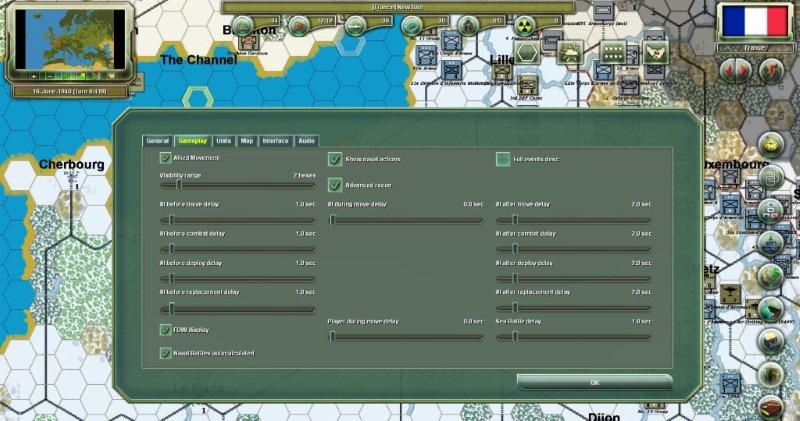Toggle the Advanced recon checkbox

pos(335,185)
